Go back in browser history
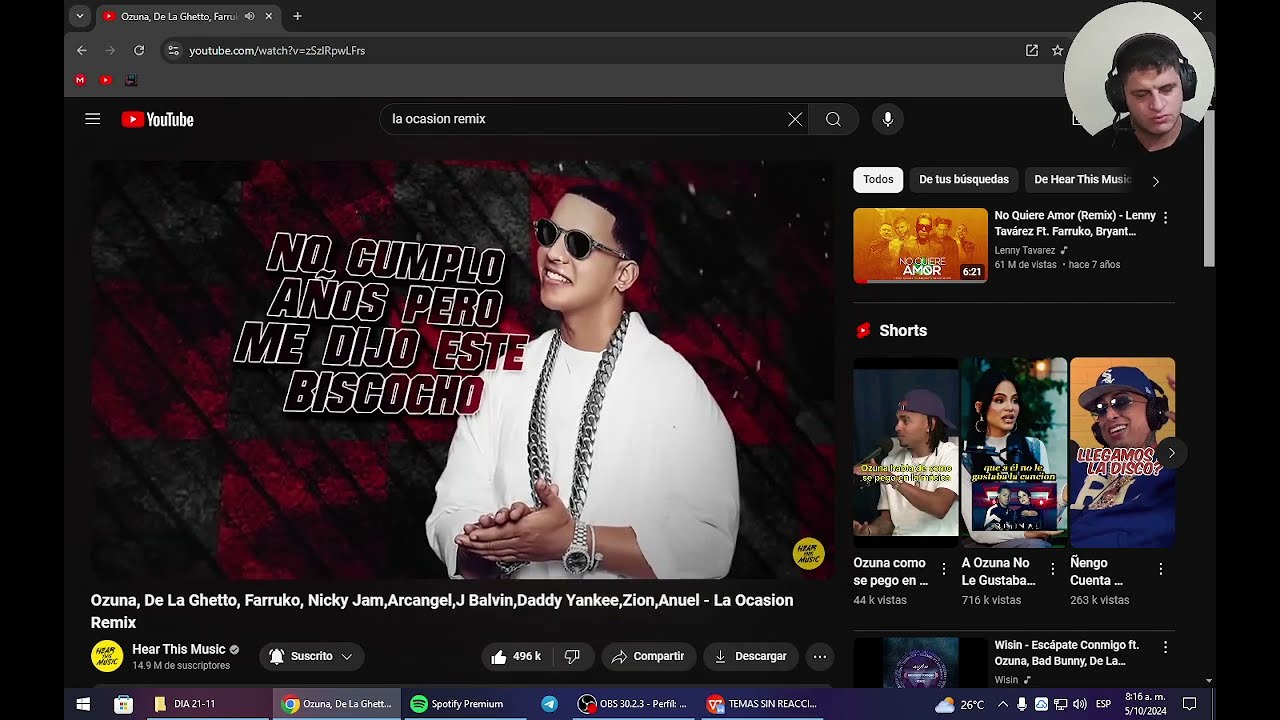The image size is (1280, 720). click(x=82, y=50)
